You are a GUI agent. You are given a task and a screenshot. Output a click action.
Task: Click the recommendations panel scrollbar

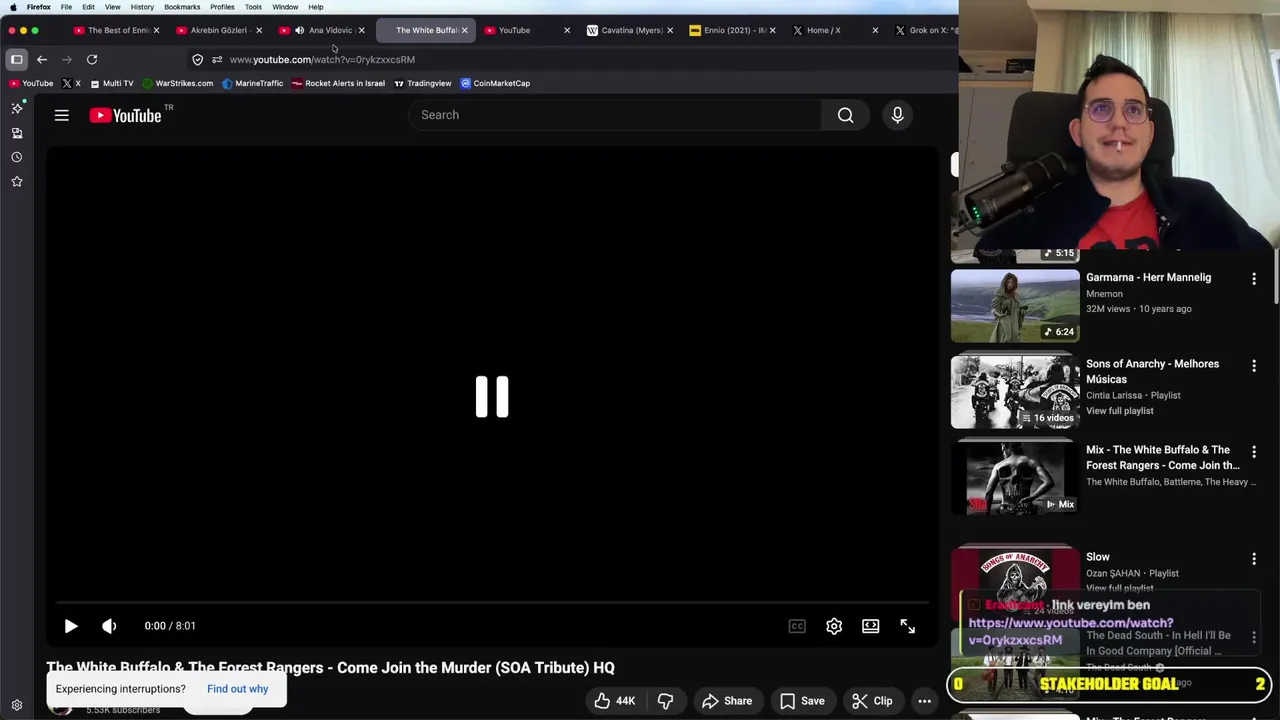click(1276, 275)
